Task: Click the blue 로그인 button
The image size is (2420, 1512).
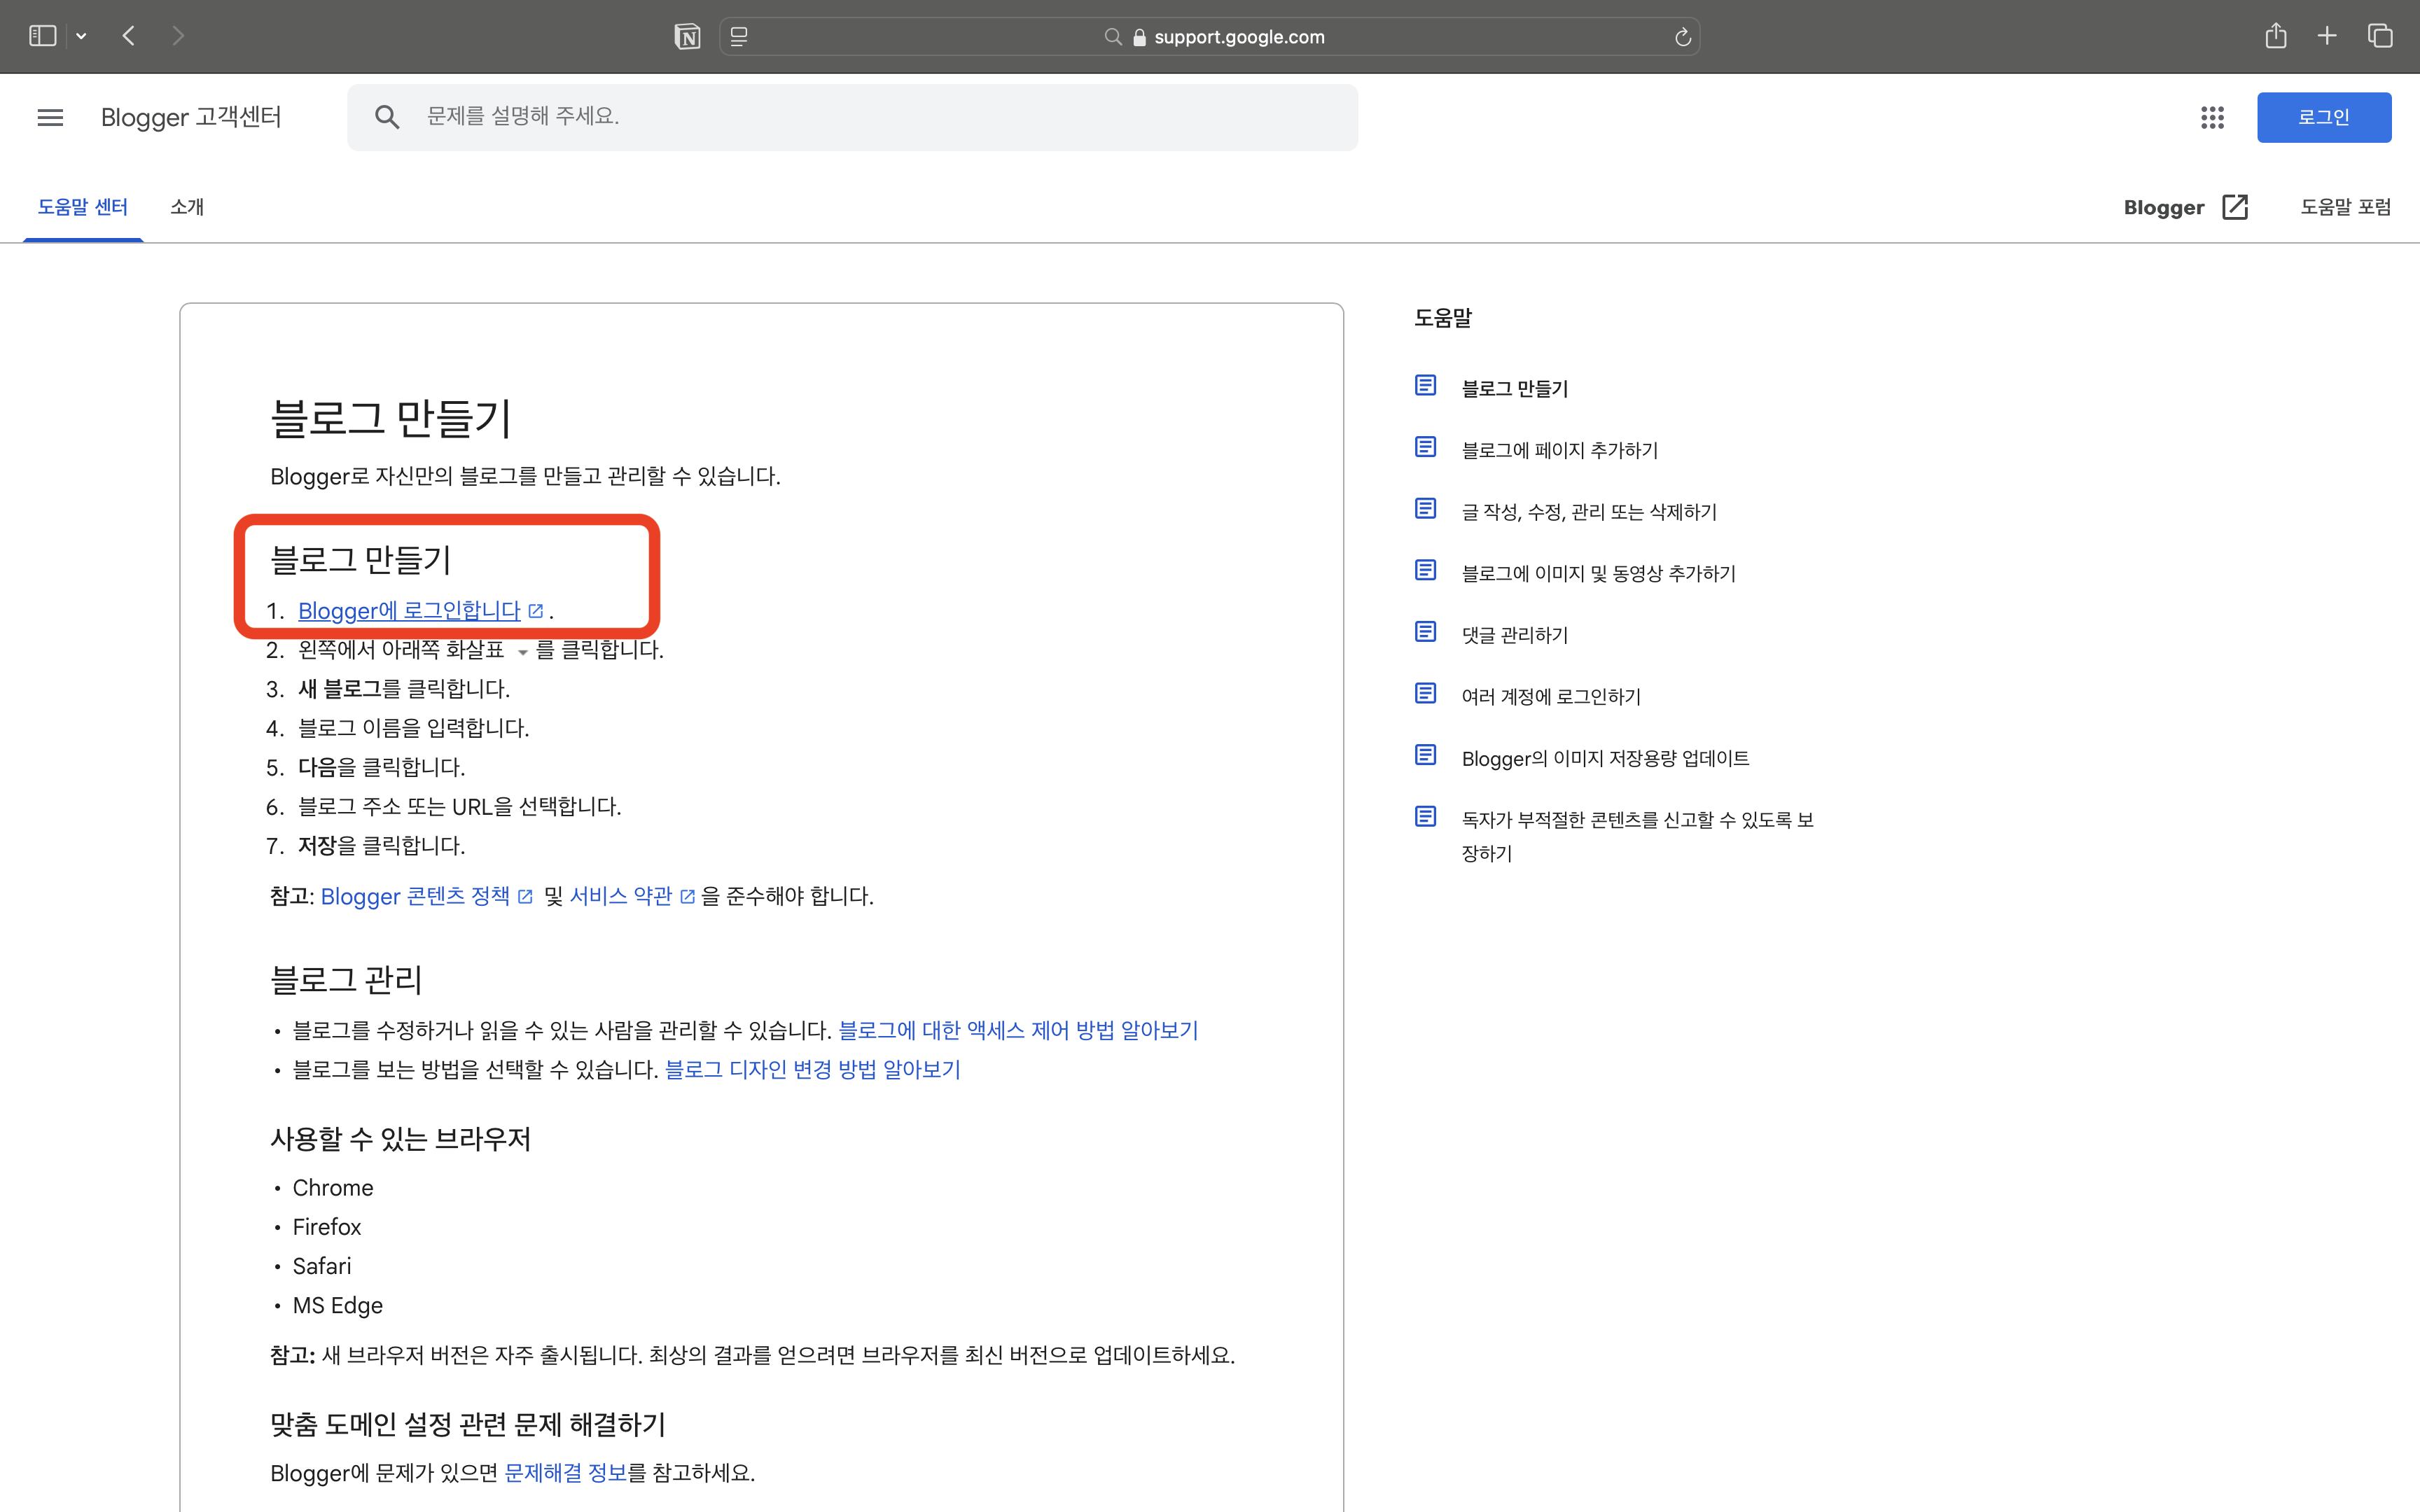Action: (x=2323, y=117)
